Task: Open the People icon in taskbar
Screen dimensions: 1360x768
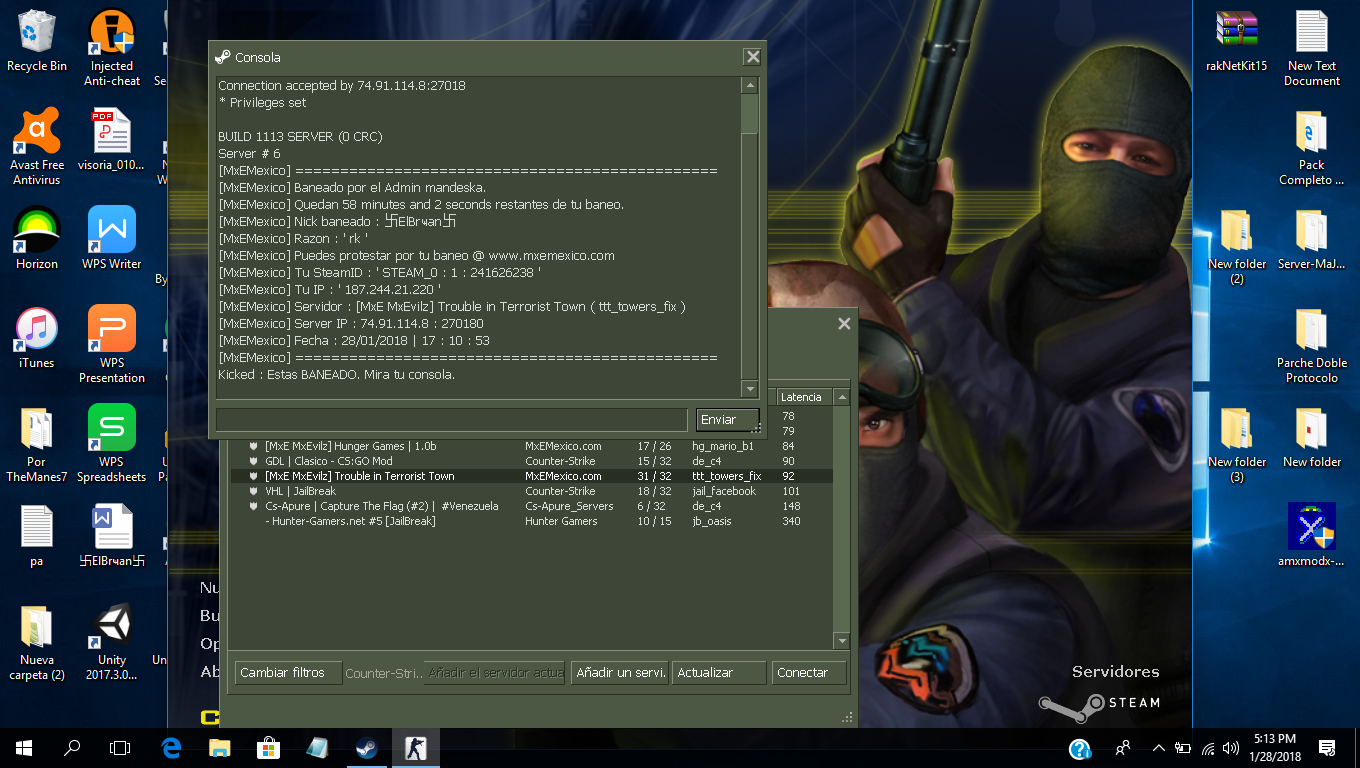Action: 1123,748
